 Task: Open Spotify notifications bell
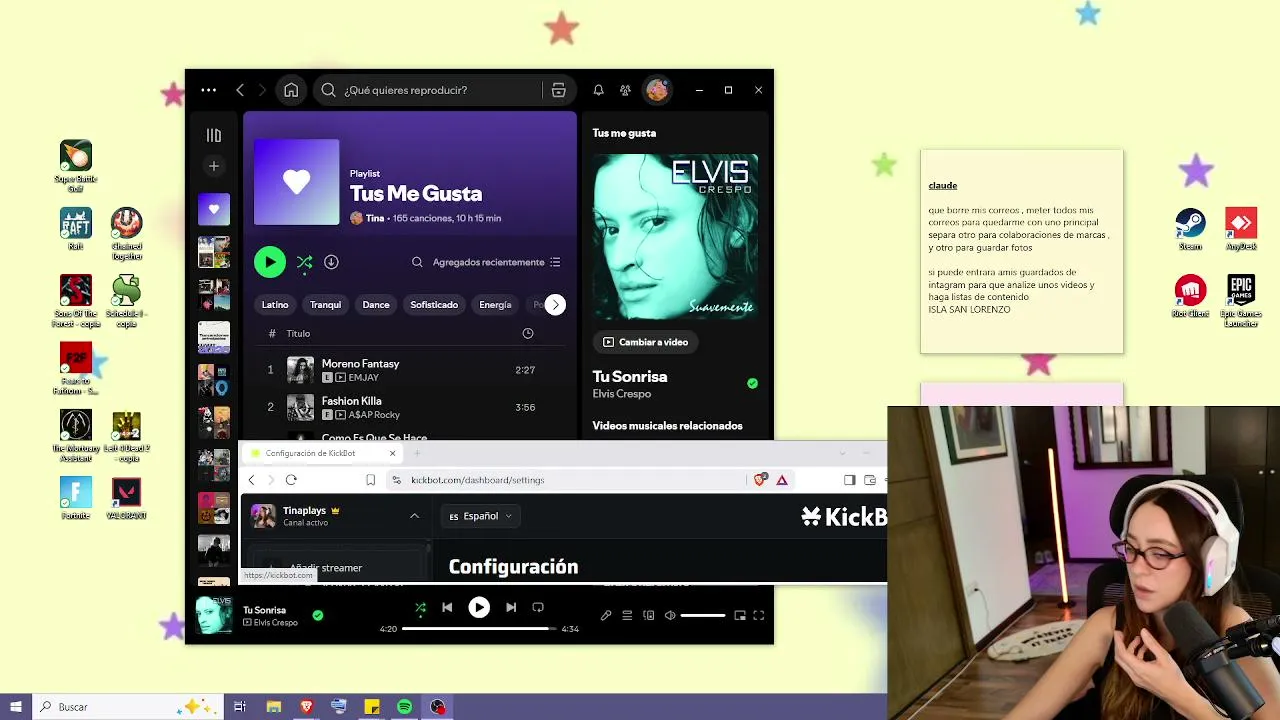pos(598,90)
